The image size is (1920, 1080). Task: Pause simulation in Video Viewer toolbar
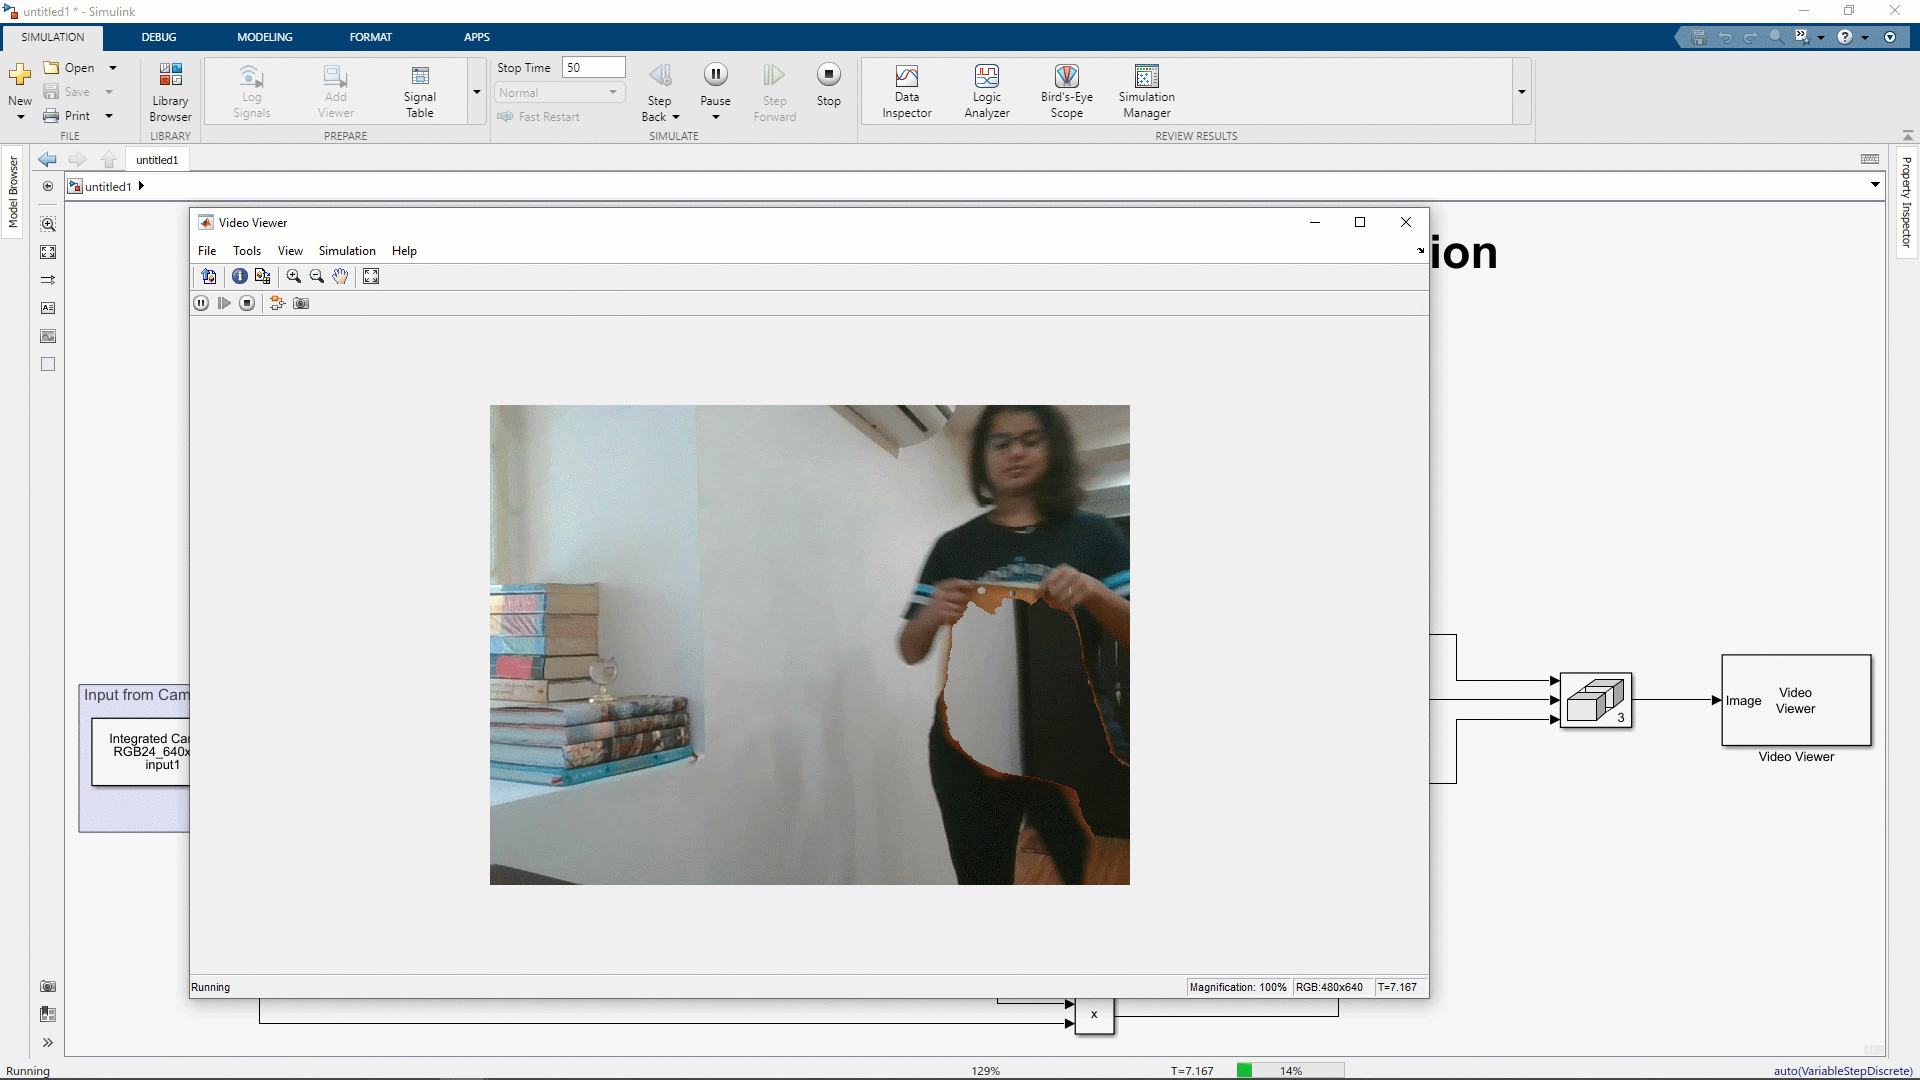201,303
